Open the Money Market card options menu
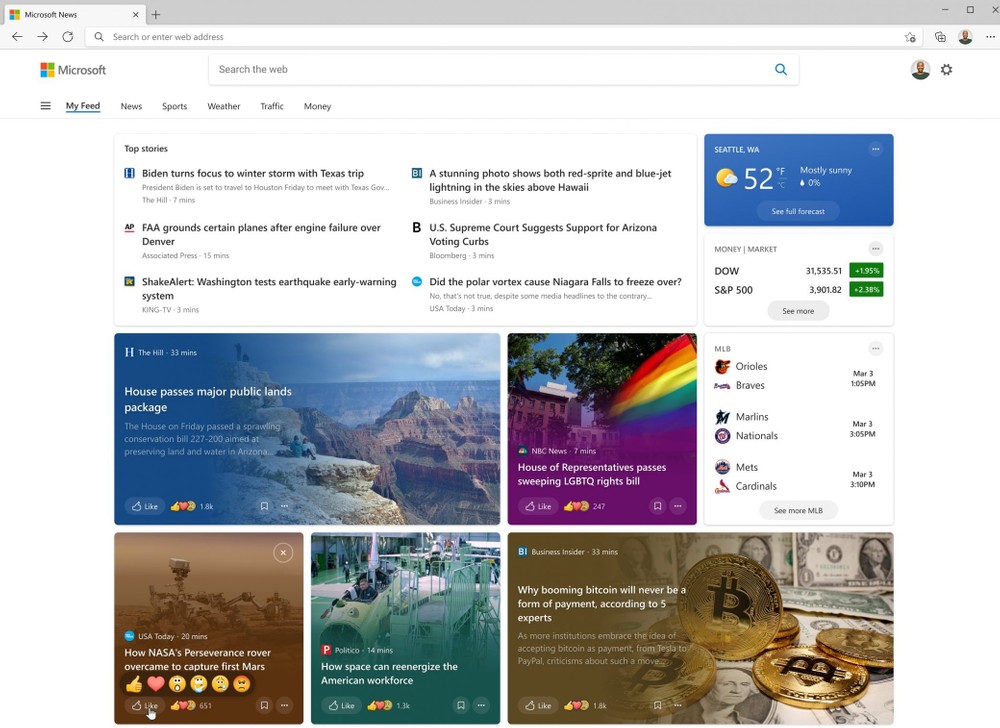 tap(876, 249)
